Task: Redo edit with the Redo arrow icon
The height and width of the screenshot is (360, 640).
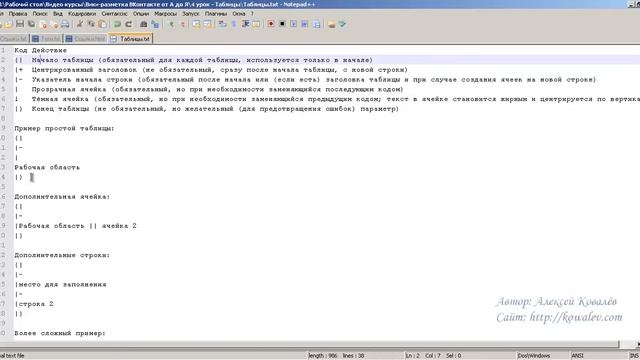Action: tap(128, 24)
